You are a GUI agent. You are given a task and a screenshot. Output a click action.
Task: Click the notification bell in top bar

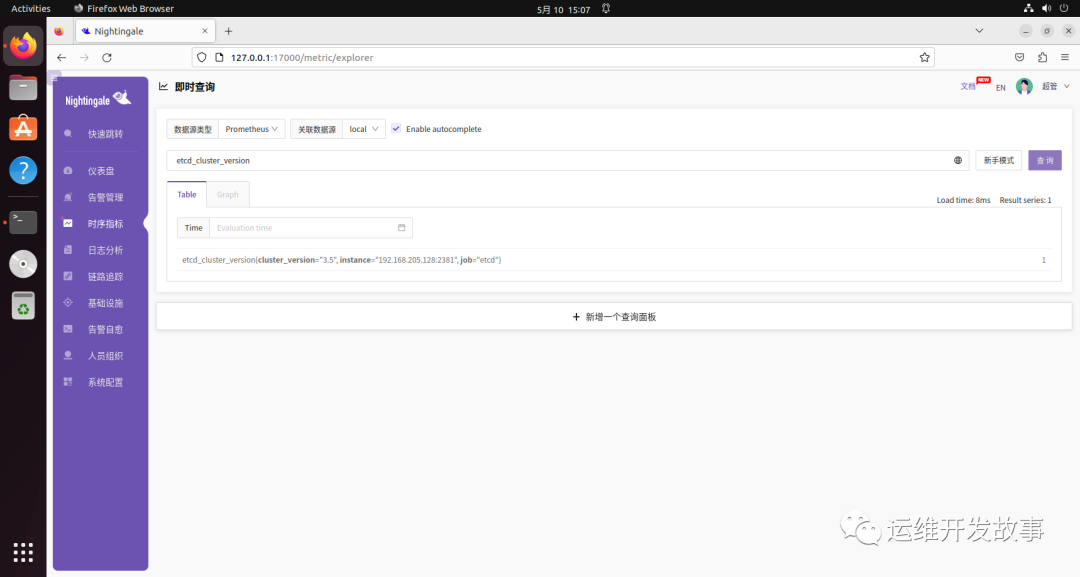pyautogui.click(x=606, y=8)
